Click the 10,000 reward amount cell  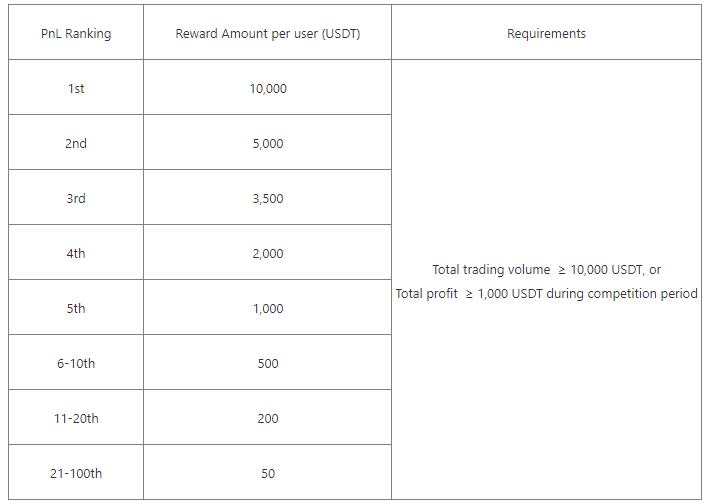[x=268, y=89]
